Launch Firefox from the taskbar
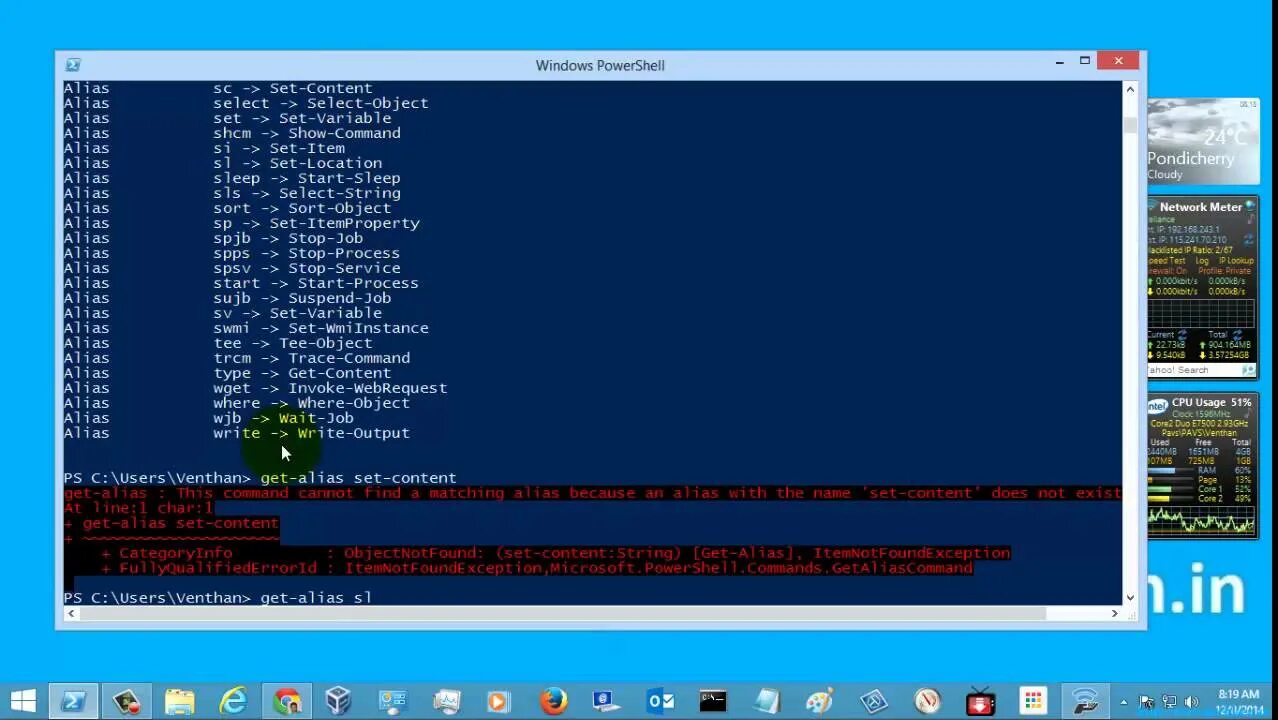Viewport: 1278px width, 720px height. [x=553, y=701]
